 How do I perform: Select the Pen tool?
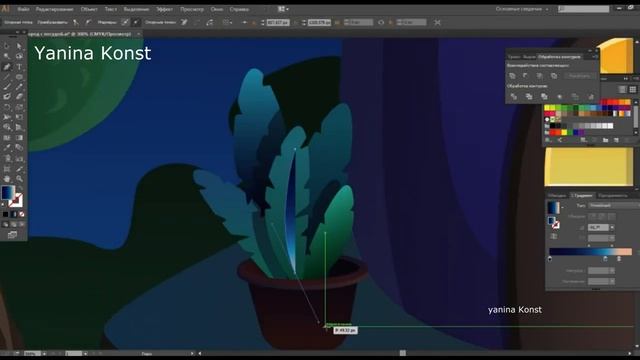(7, 67)
